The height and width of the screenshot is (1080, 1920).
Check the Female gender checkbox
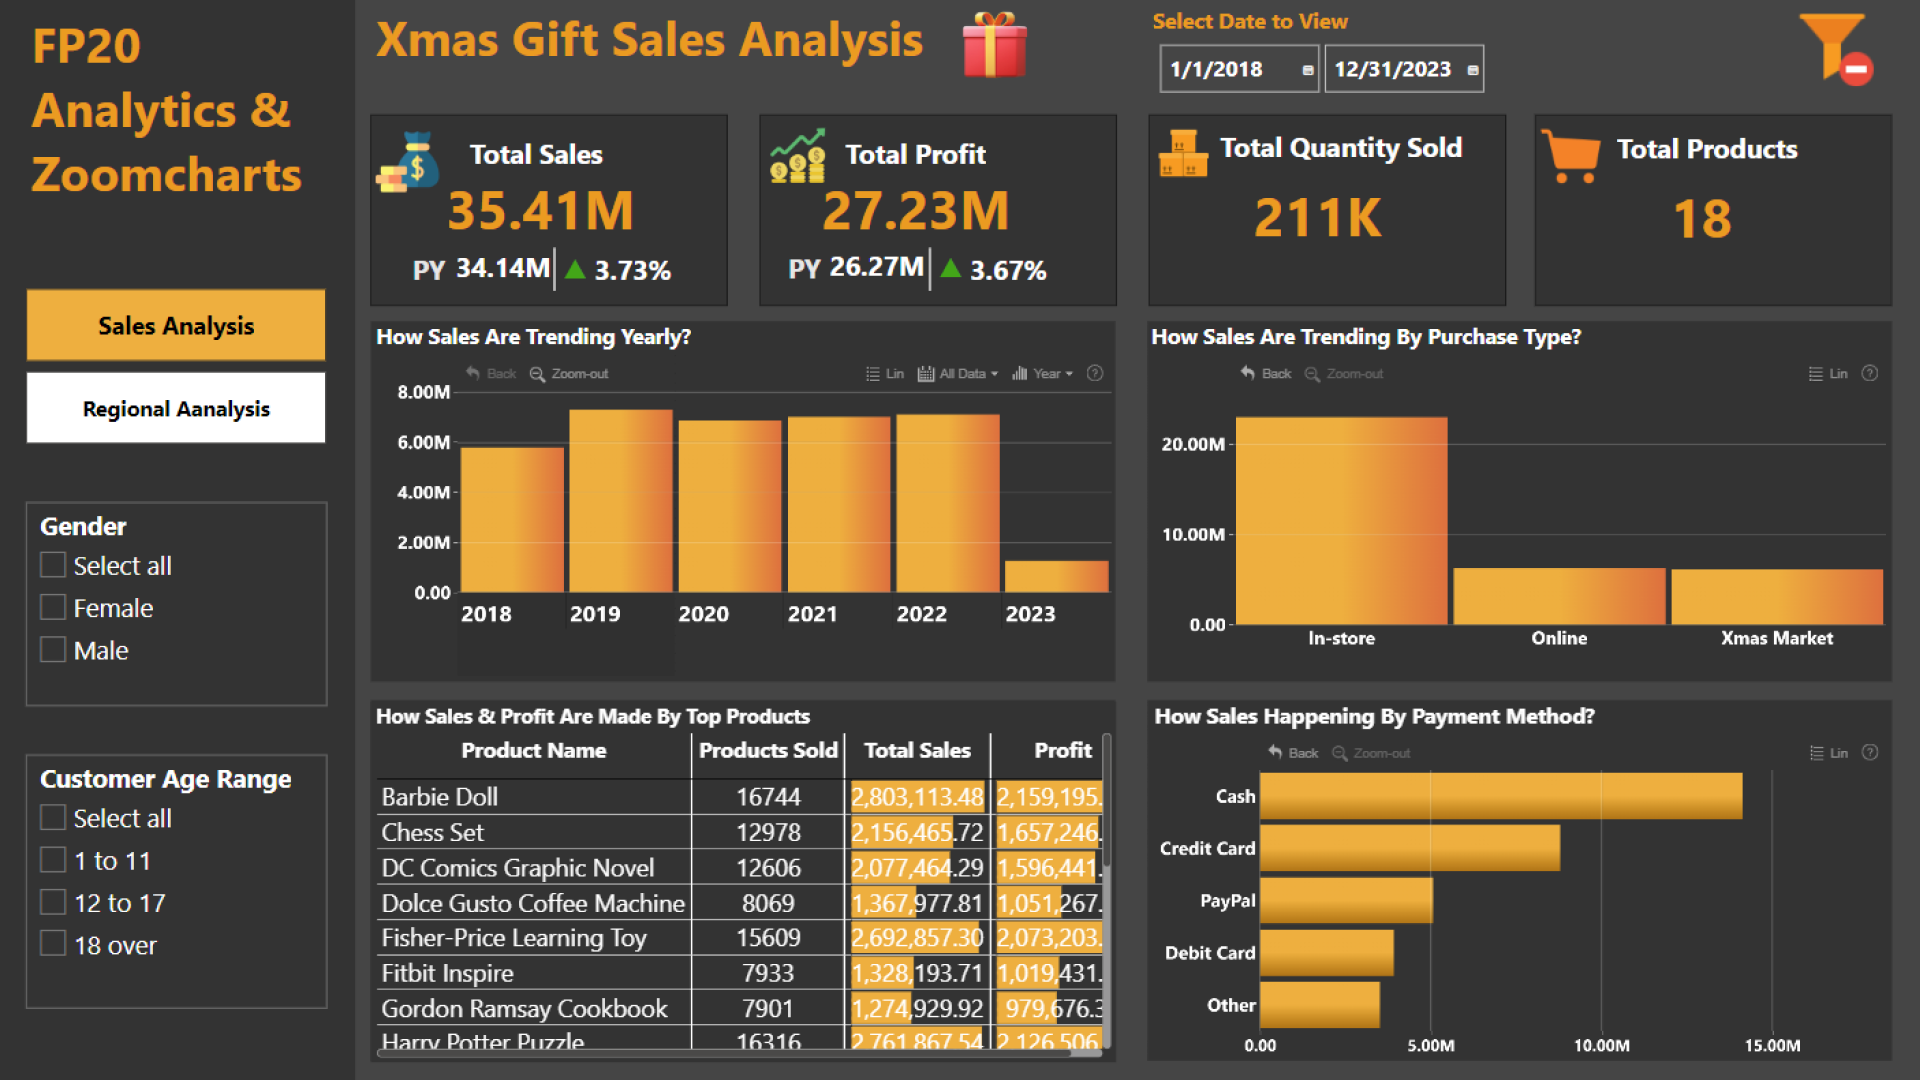pyautogui.click(x=53, y=607)
